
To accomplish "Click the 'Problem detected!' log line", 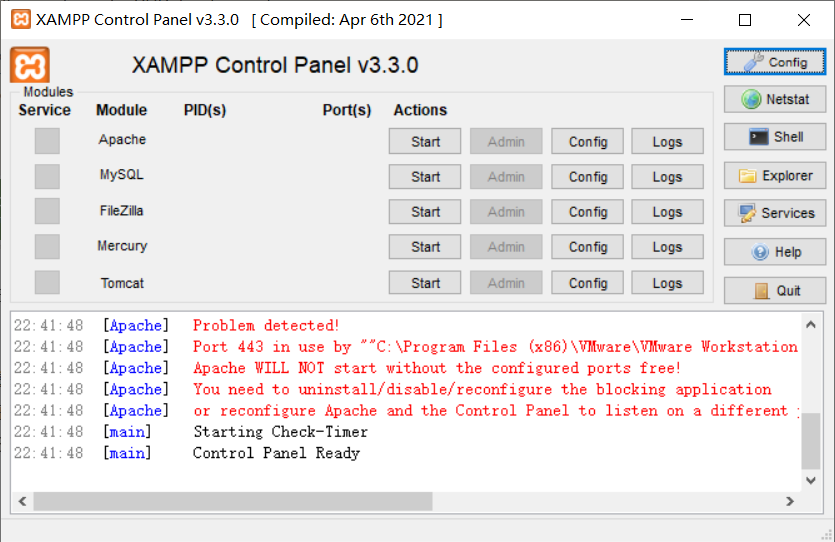I will [x=266, y=325].
